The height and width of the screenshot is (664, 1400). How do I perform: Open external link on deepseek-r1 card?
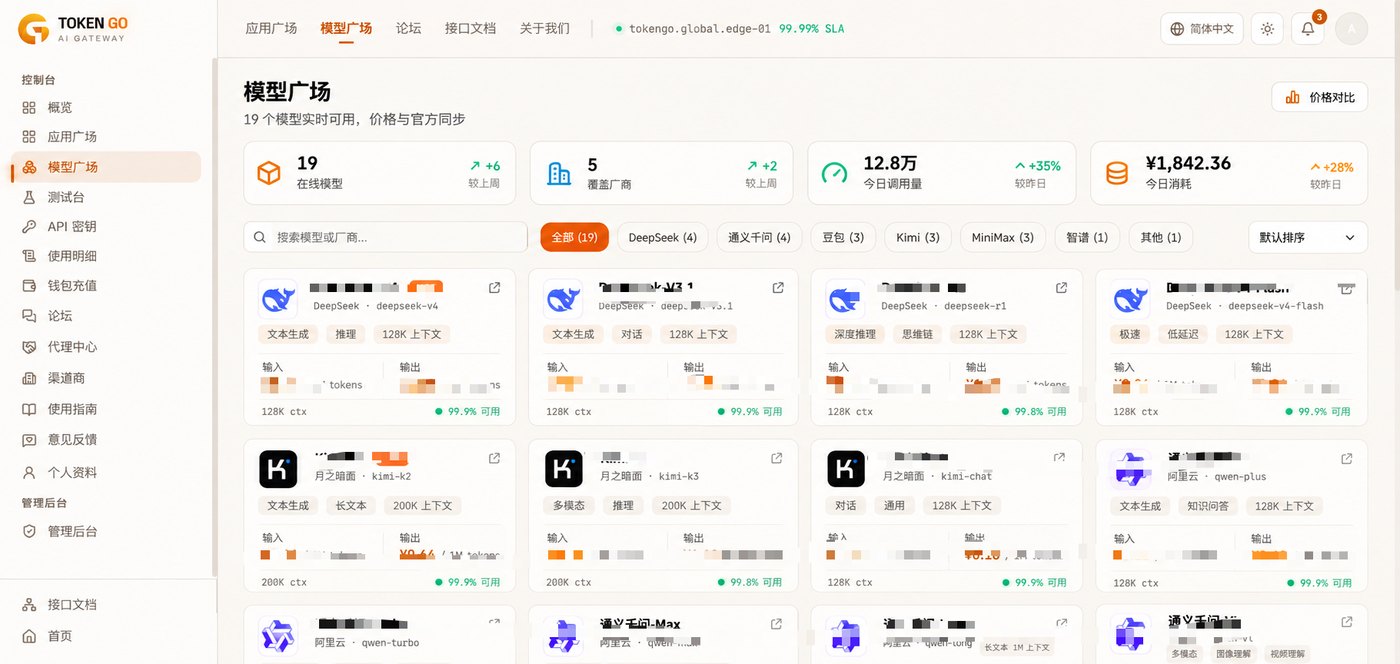tap(1061, 288)
